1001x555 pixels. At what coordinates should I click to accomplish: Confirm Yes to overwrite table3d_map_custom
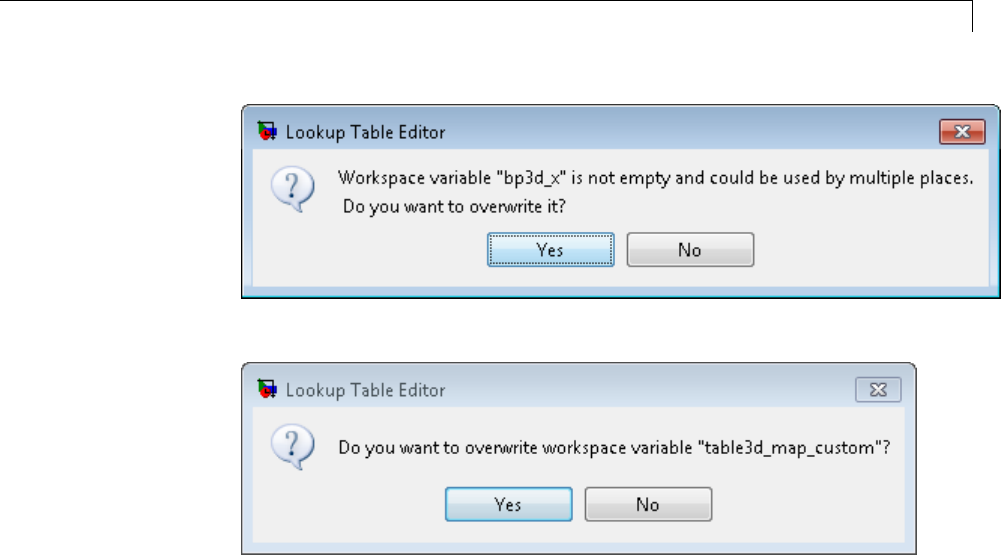click(508, 504)
